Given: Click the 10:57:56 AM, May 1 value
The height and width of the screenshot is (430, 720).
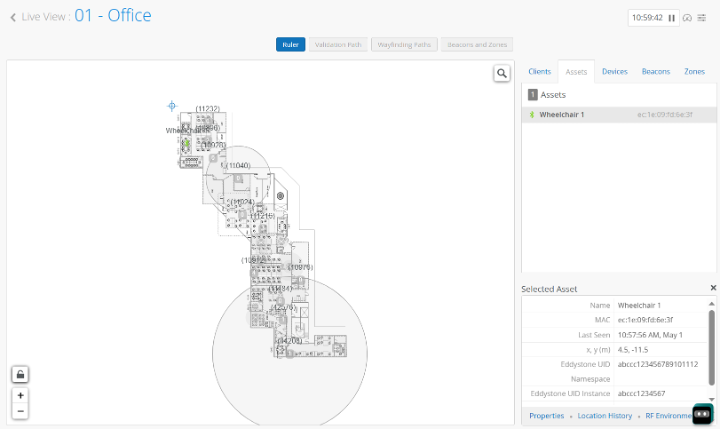Looking at the screenshot, I should click(650, 335).
